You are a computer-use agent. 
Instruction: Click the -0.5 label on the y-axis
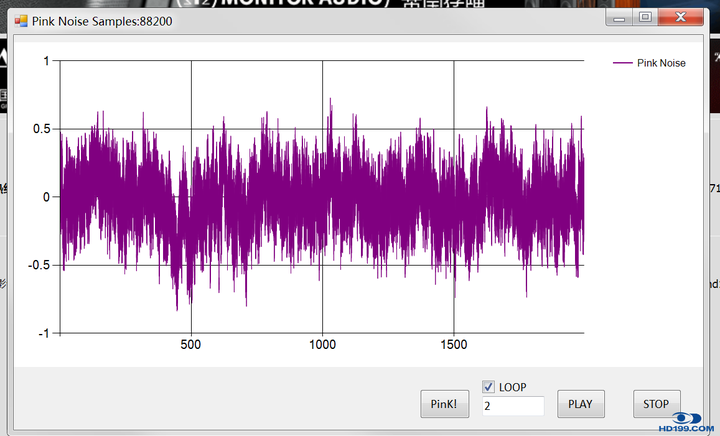[39, 265]
